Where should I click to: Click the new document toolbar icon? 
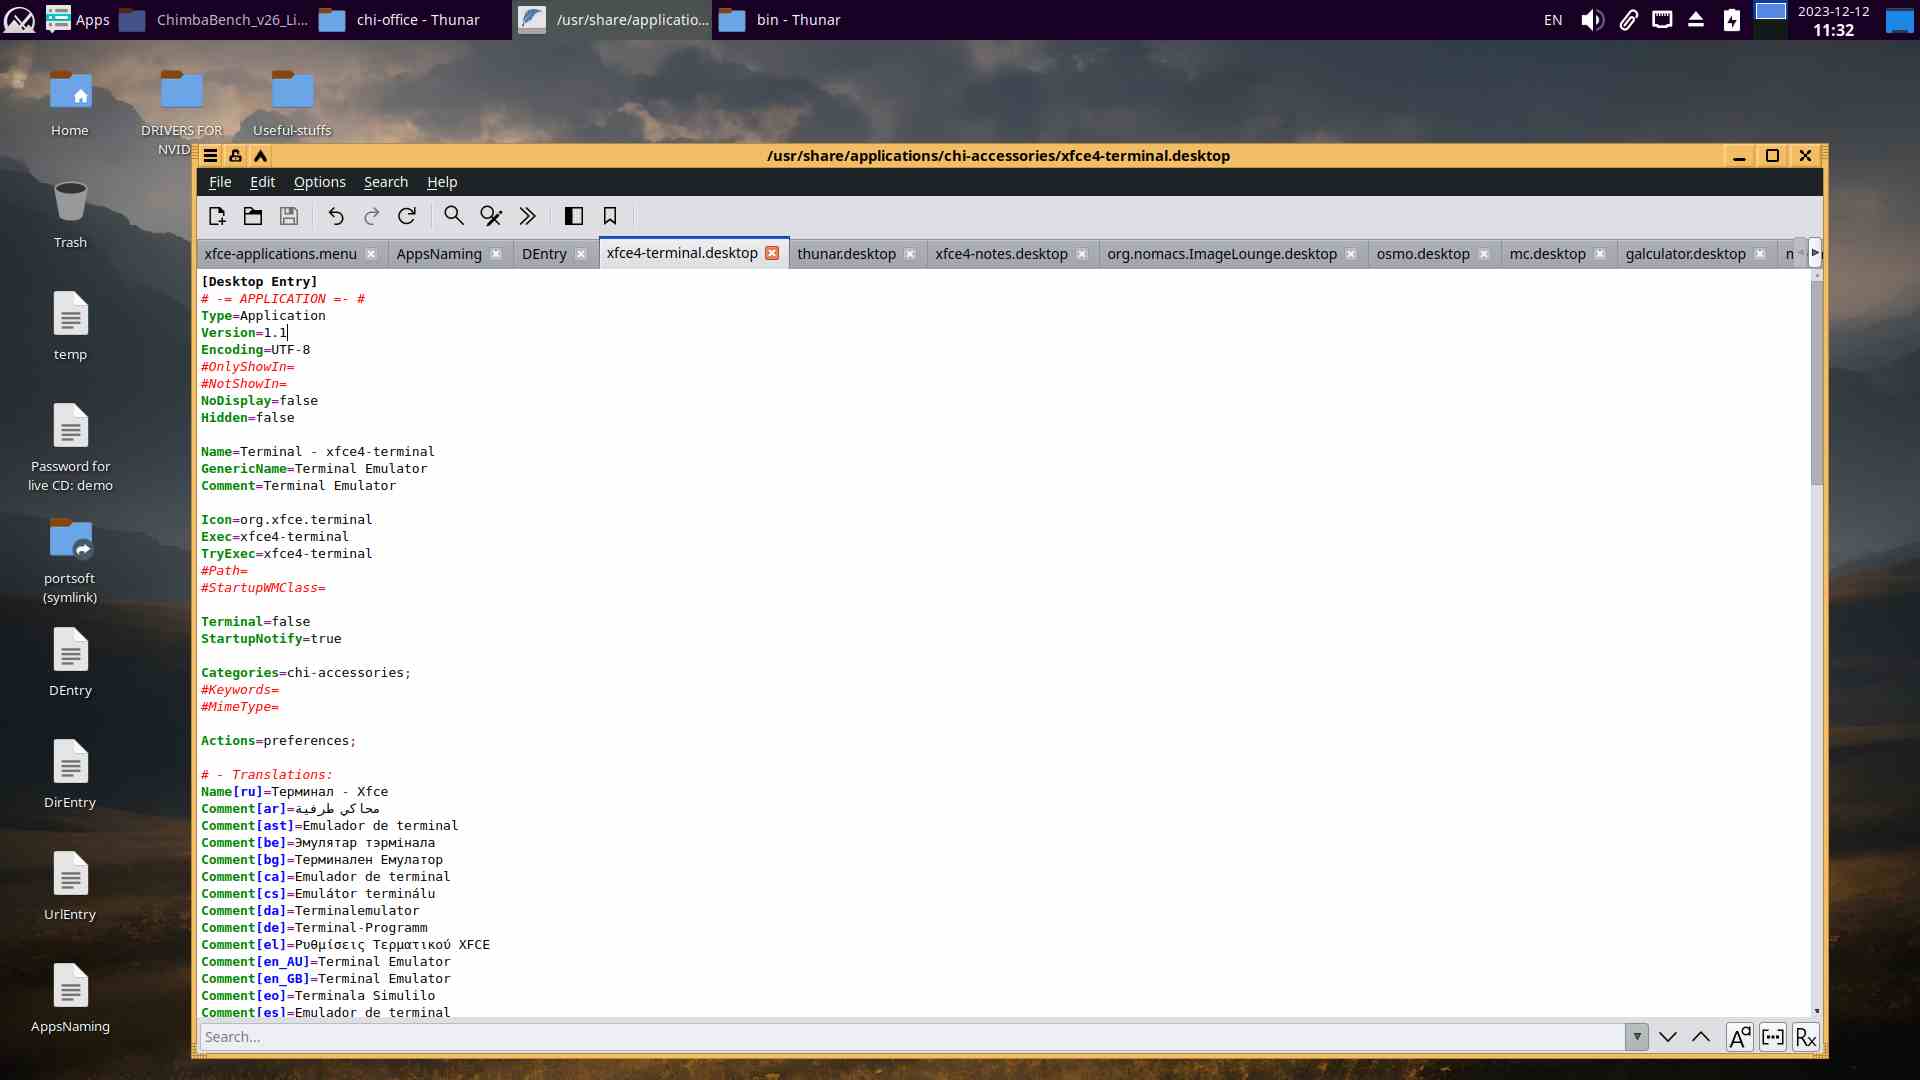[x=217, y=216]
